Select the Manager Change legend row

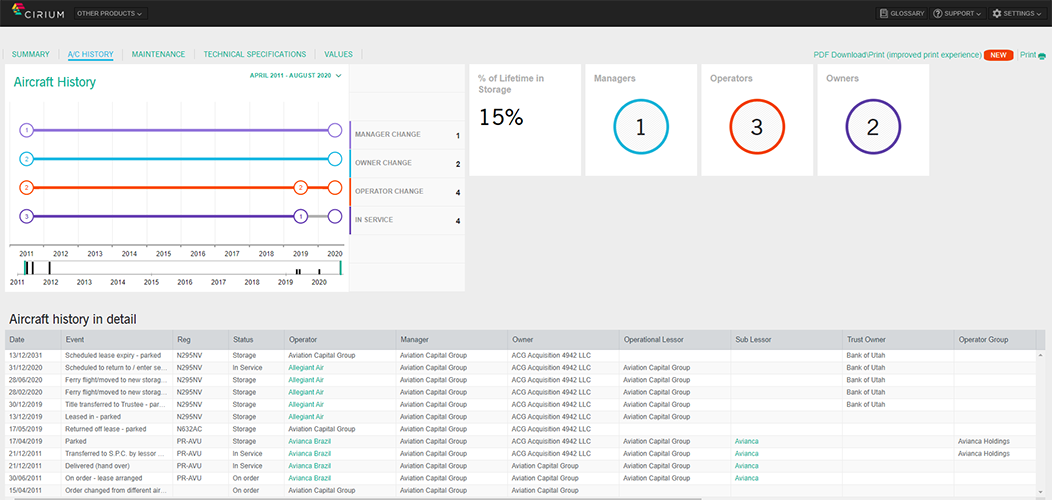click(x=407, y=135)
